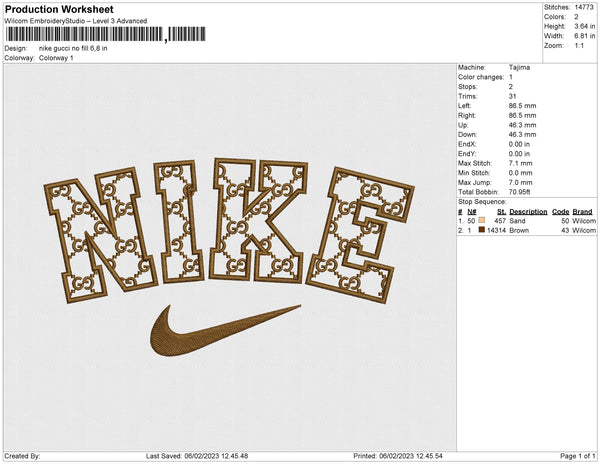Image resolution: width=600 pixels, height=464 pixels.
Task: Click the 'Created By:' footer label
Action: (22, 456)
